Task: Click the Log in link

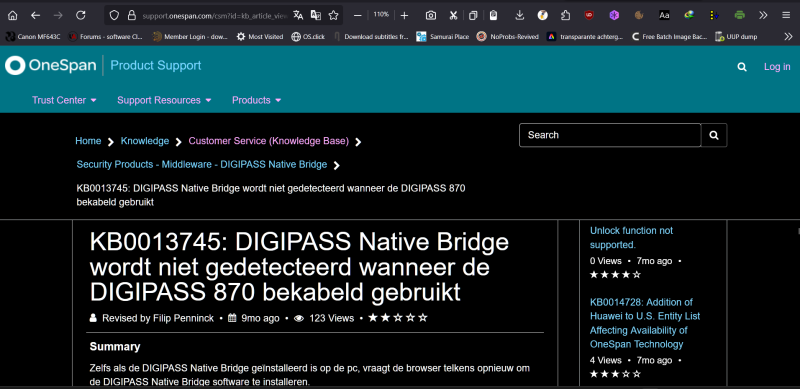Action: (777, 67)
